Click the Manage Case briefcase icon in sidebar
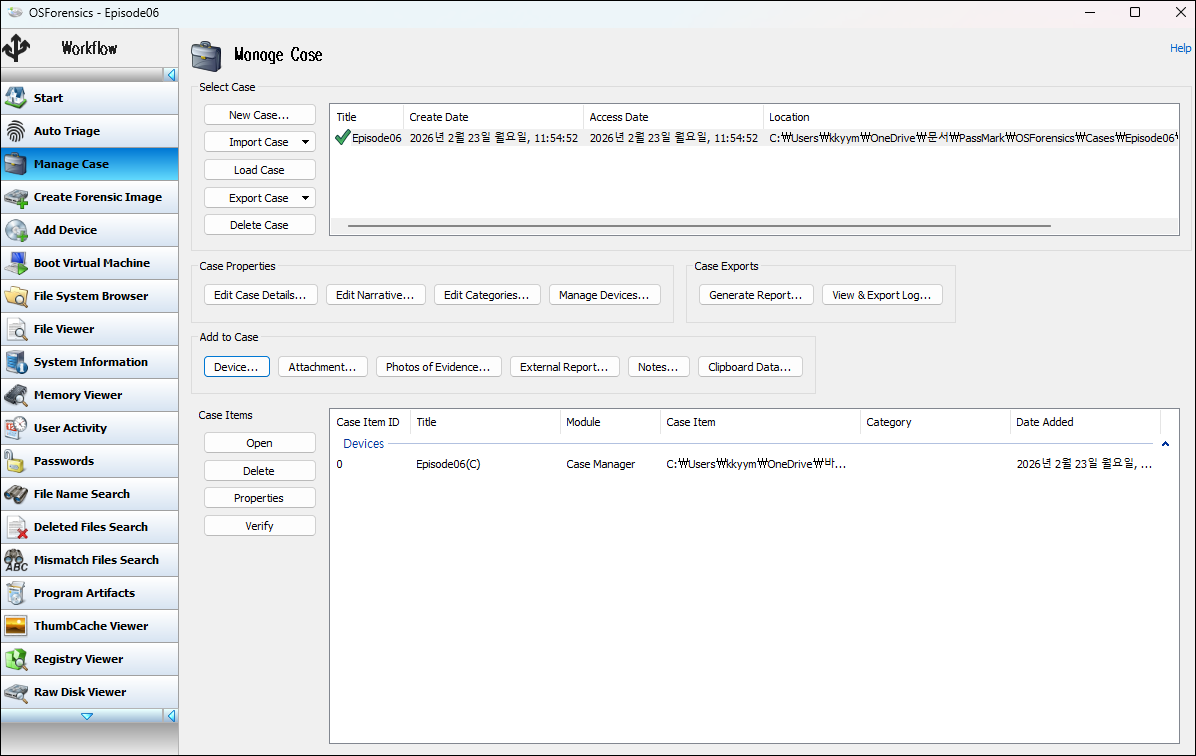Screen dimensions: 1196x756 [15, 164]
